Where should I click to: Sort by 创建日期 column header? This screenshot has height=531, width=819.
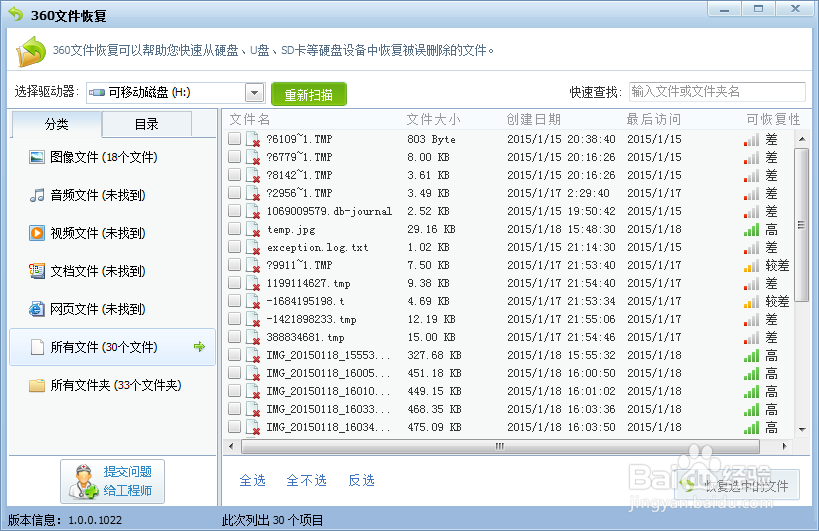coord(533,120)
